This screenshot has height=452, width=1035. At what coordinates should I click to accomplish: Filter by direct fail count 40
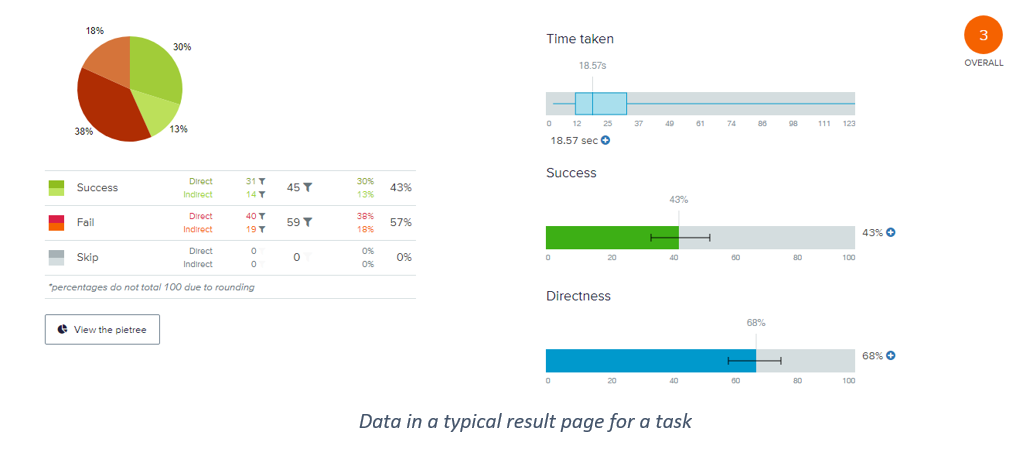262,216
